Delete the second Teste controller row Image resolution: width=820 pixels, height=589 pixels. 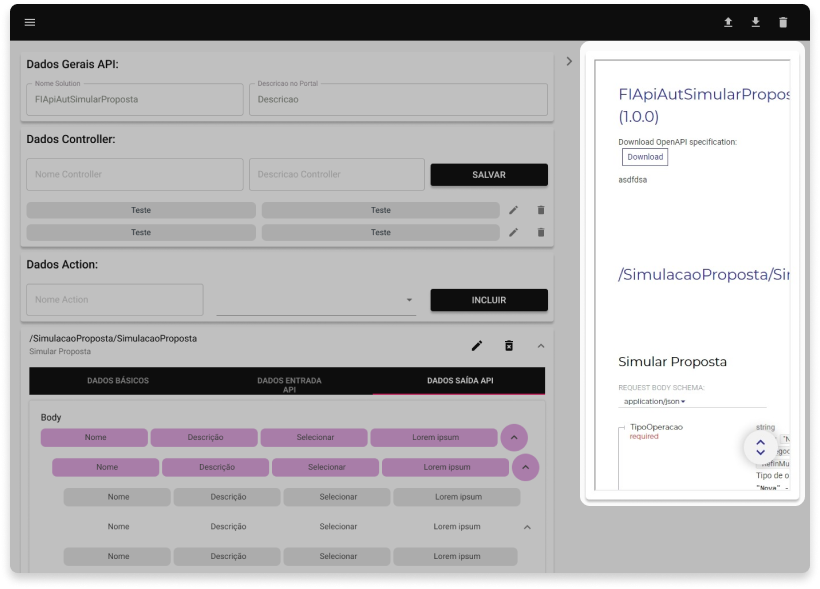click(x=541, y=232)
